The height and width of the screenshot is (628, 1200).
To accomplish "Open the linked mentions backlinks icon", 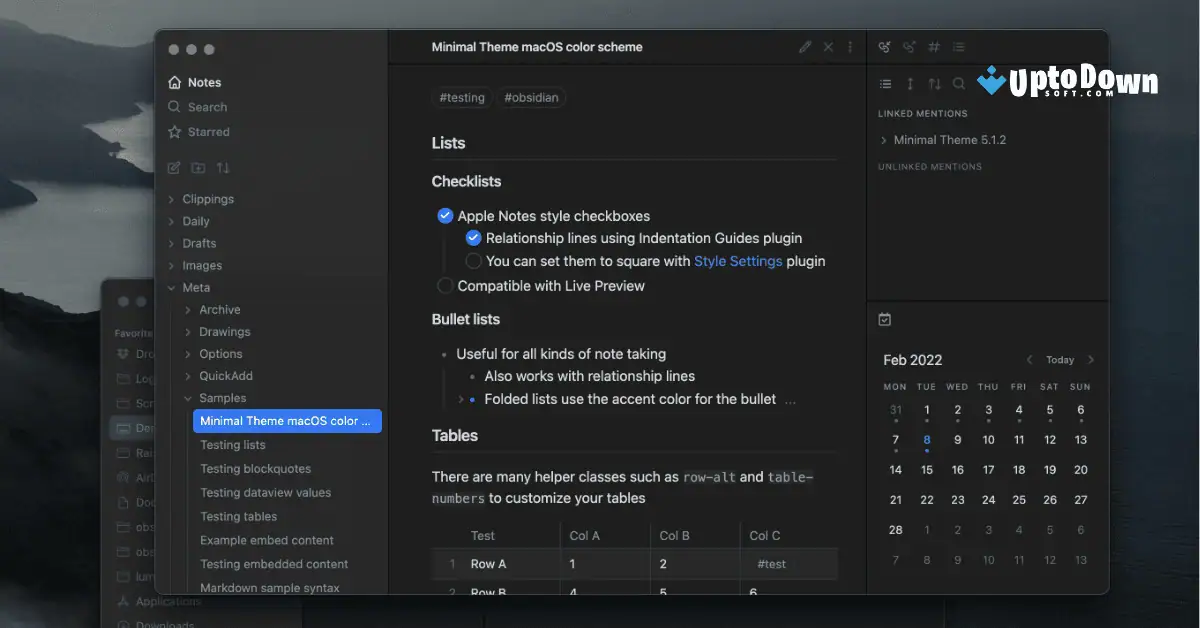I will [883, 46].
